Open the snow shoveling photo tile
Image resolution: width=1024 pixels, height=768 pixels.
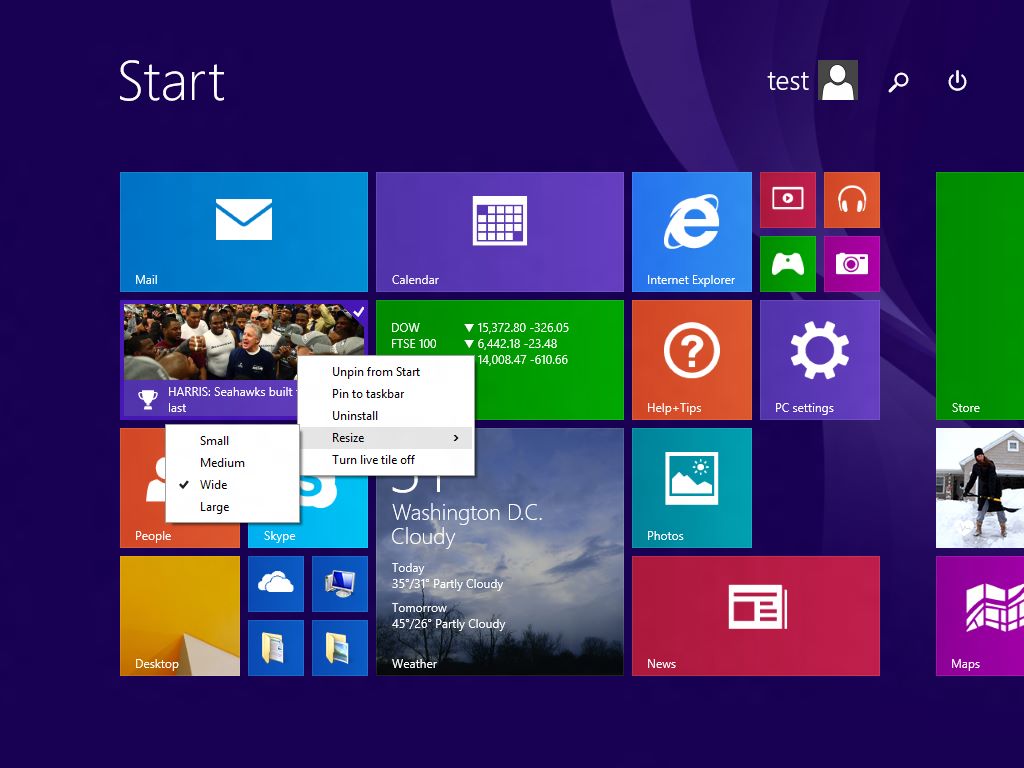click(980, 488)
